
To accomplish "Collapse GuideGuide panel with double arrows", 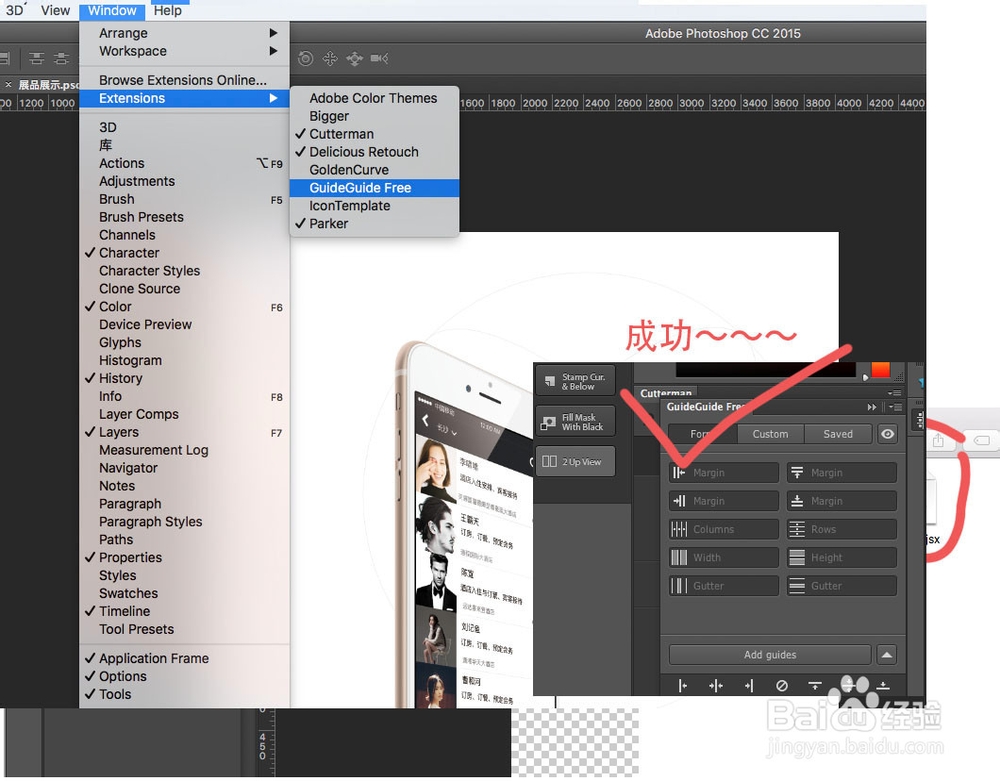I will click(x=872, y=407).
